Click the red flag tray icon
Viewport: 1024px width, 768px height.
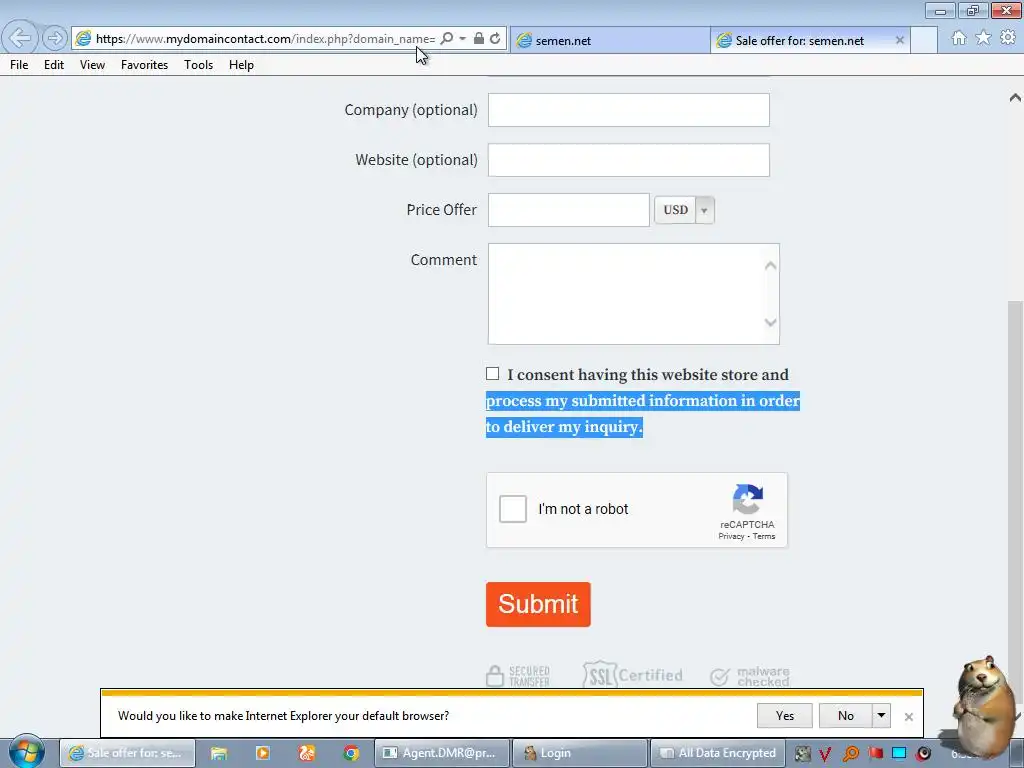[x=875, y=754]
